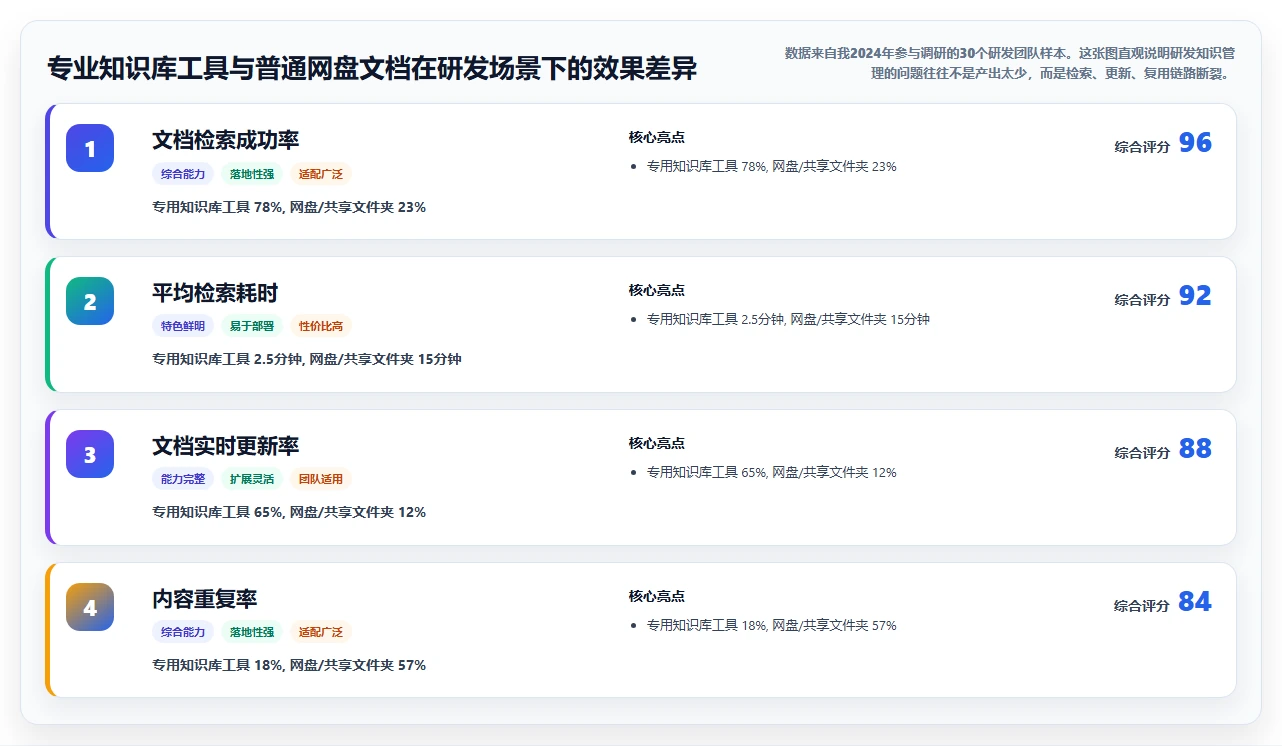Screen dimensions: 1282x746
Task: Click bullet item with 78% and 23%
Action: [x=772, y=167]
